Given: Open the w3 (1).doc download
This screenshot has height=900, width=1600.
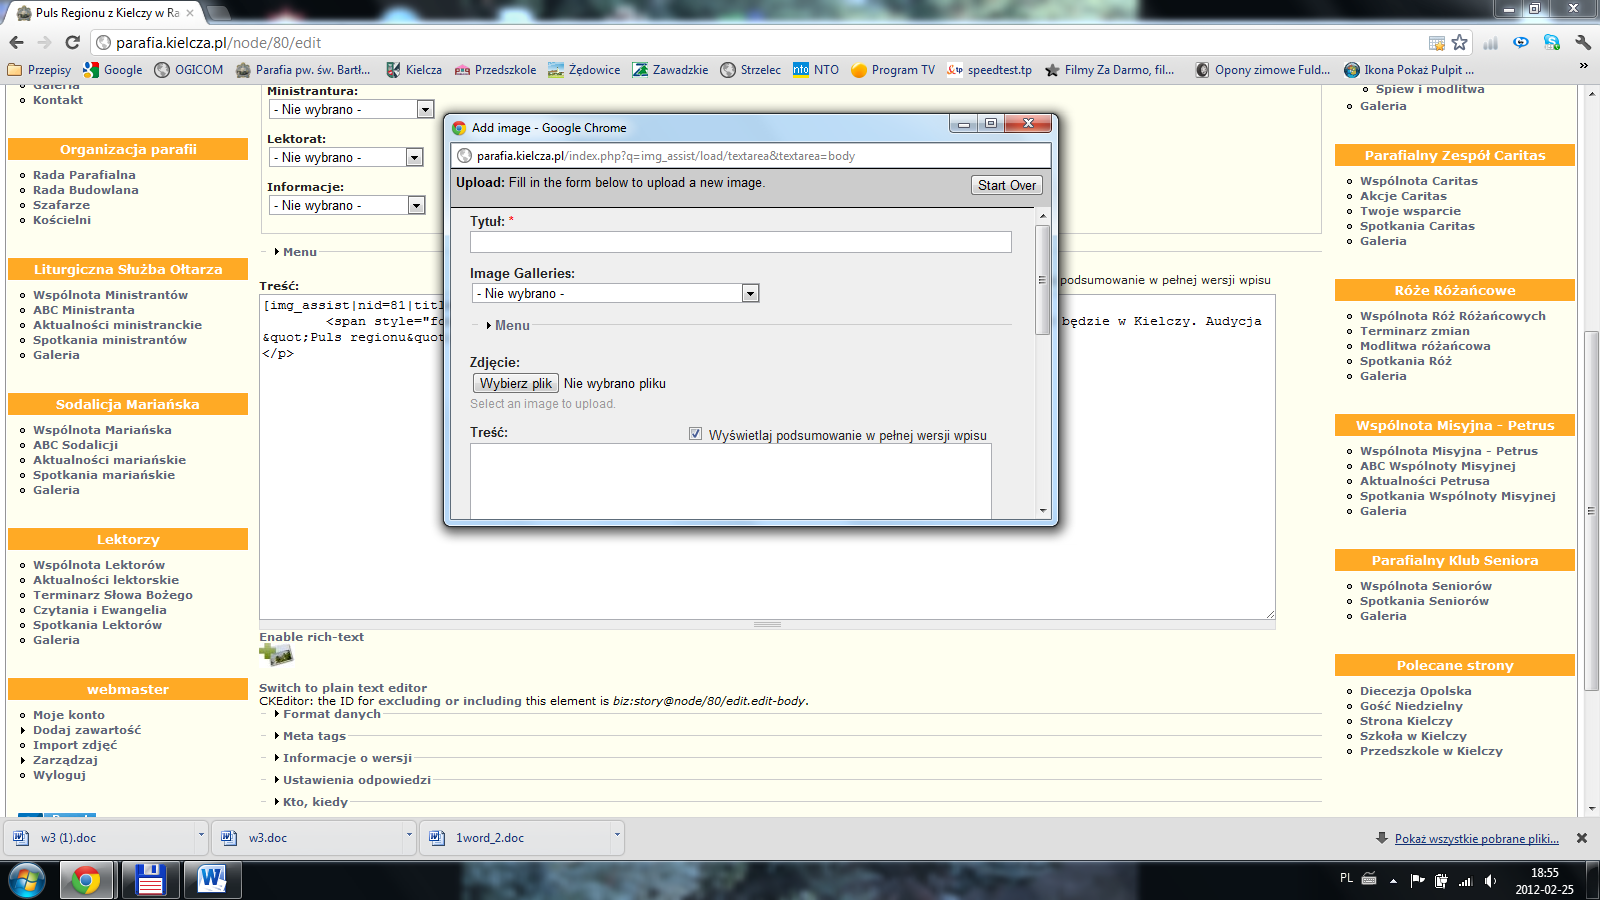Looking at the screenshot, I should tap(100, 838).
